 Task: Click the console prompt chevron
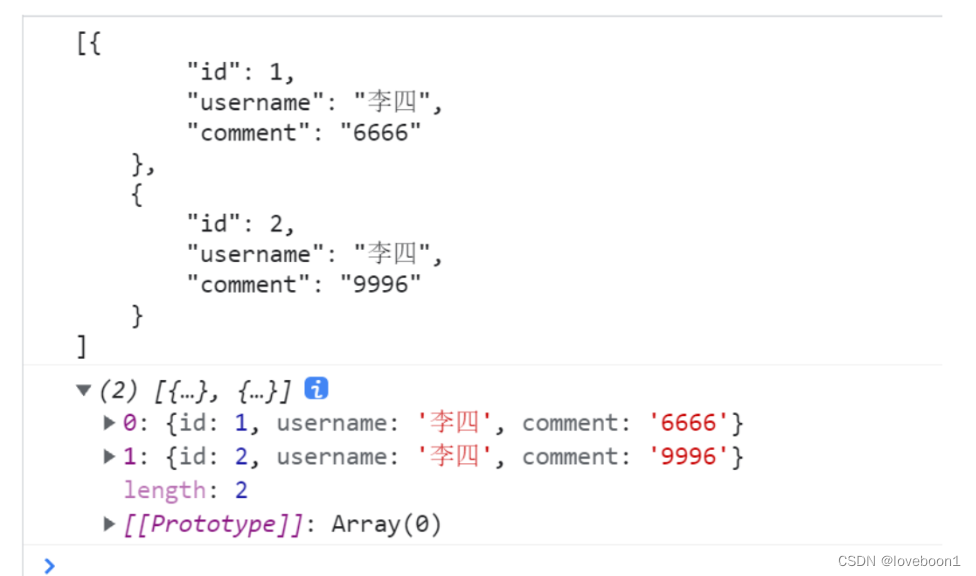pos(49,565)
